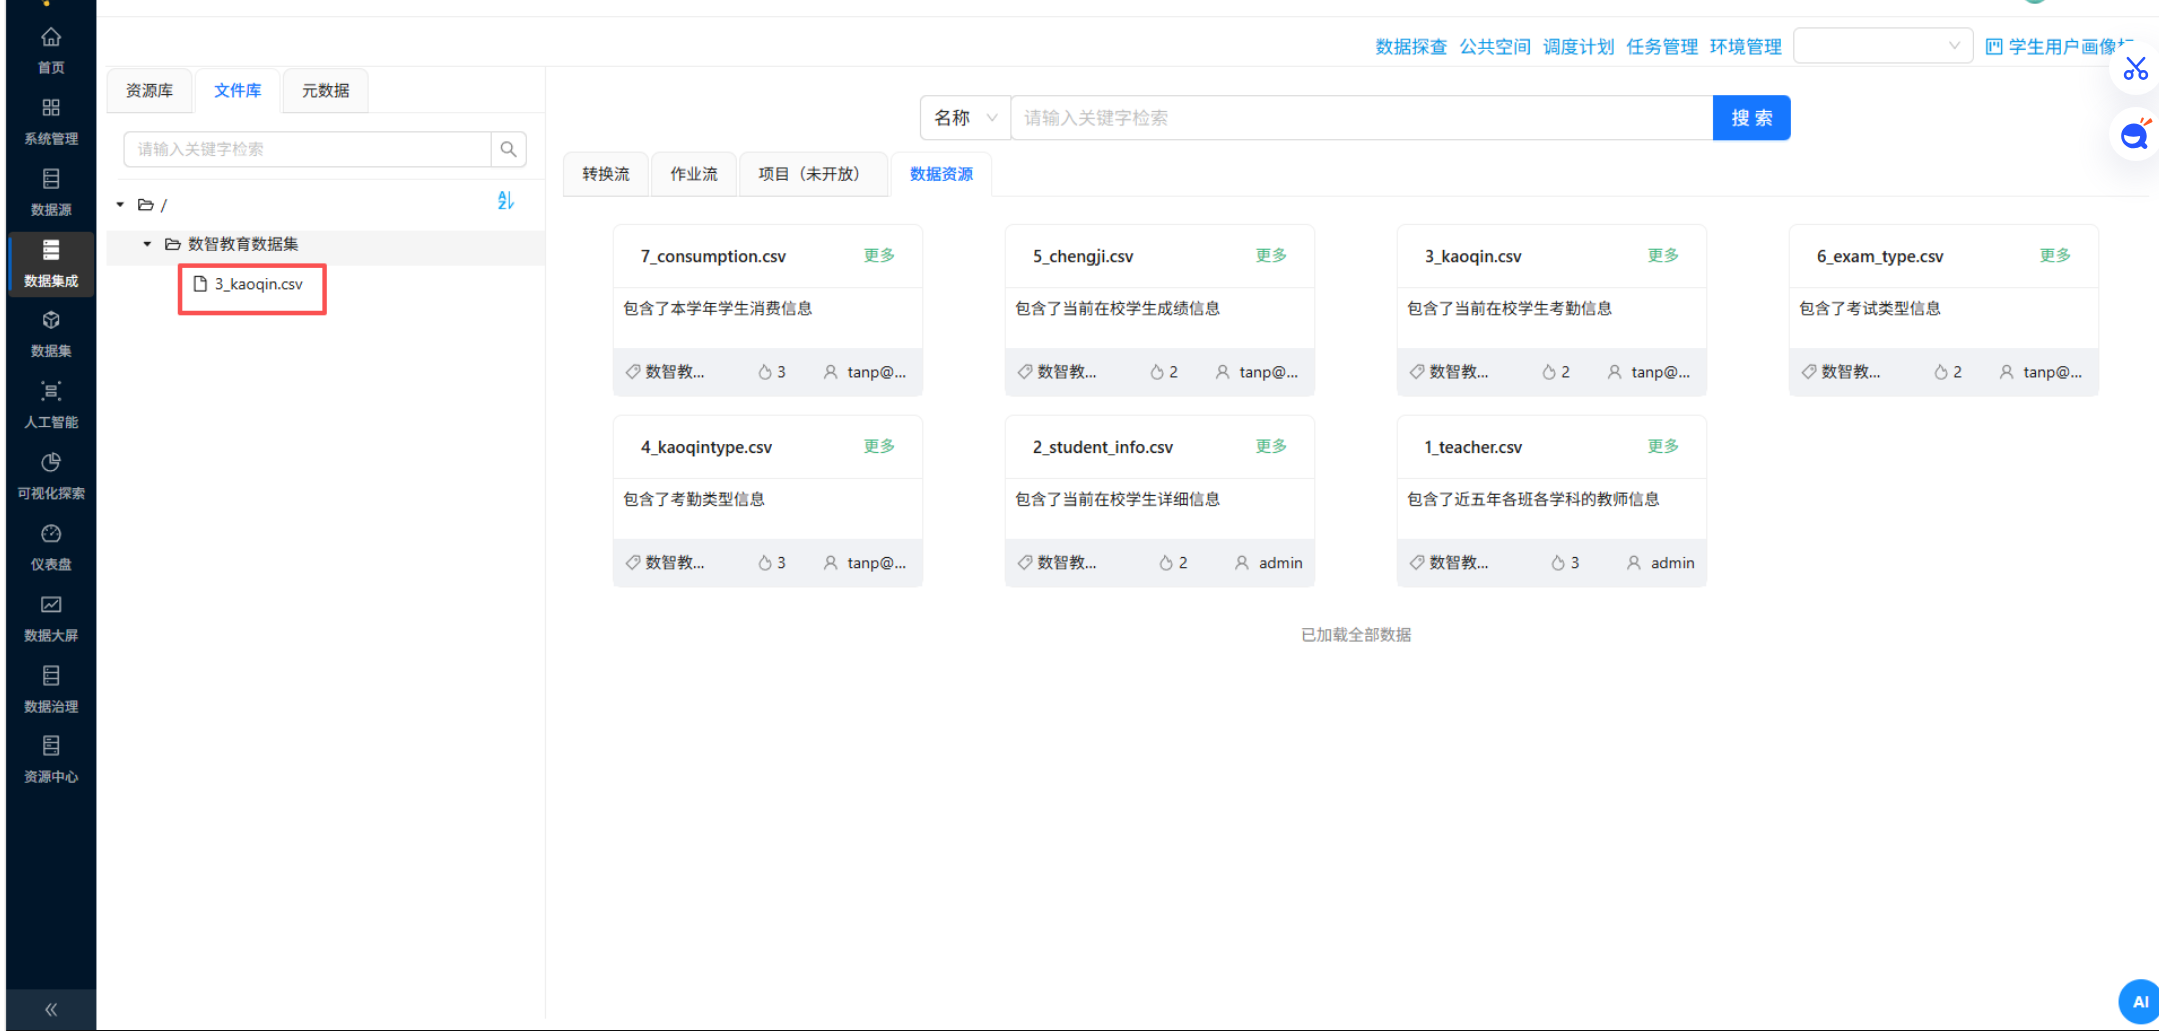
Task: Click flame count icon on 4_kaoqintype.csv card
Action: point(765,563)
